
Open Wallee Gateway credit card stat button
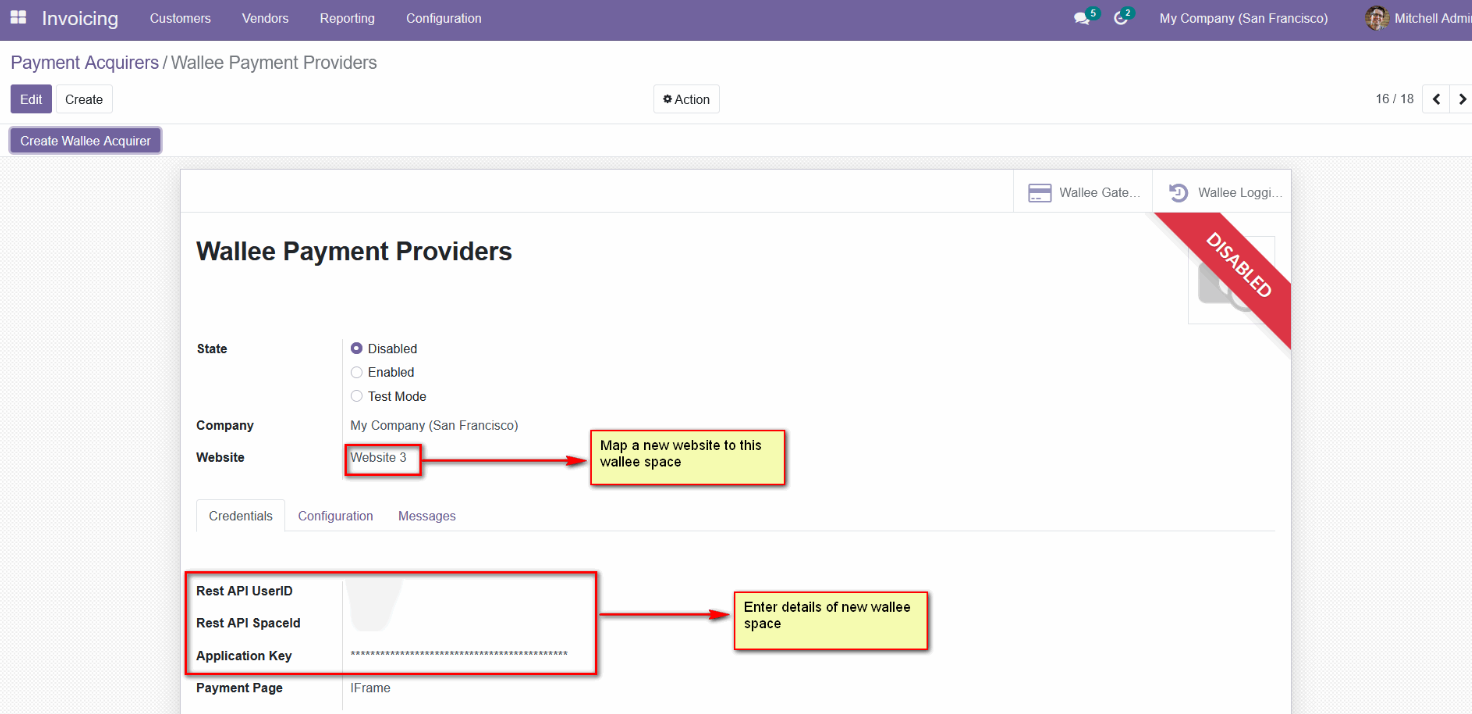[x=1083, y=192]
